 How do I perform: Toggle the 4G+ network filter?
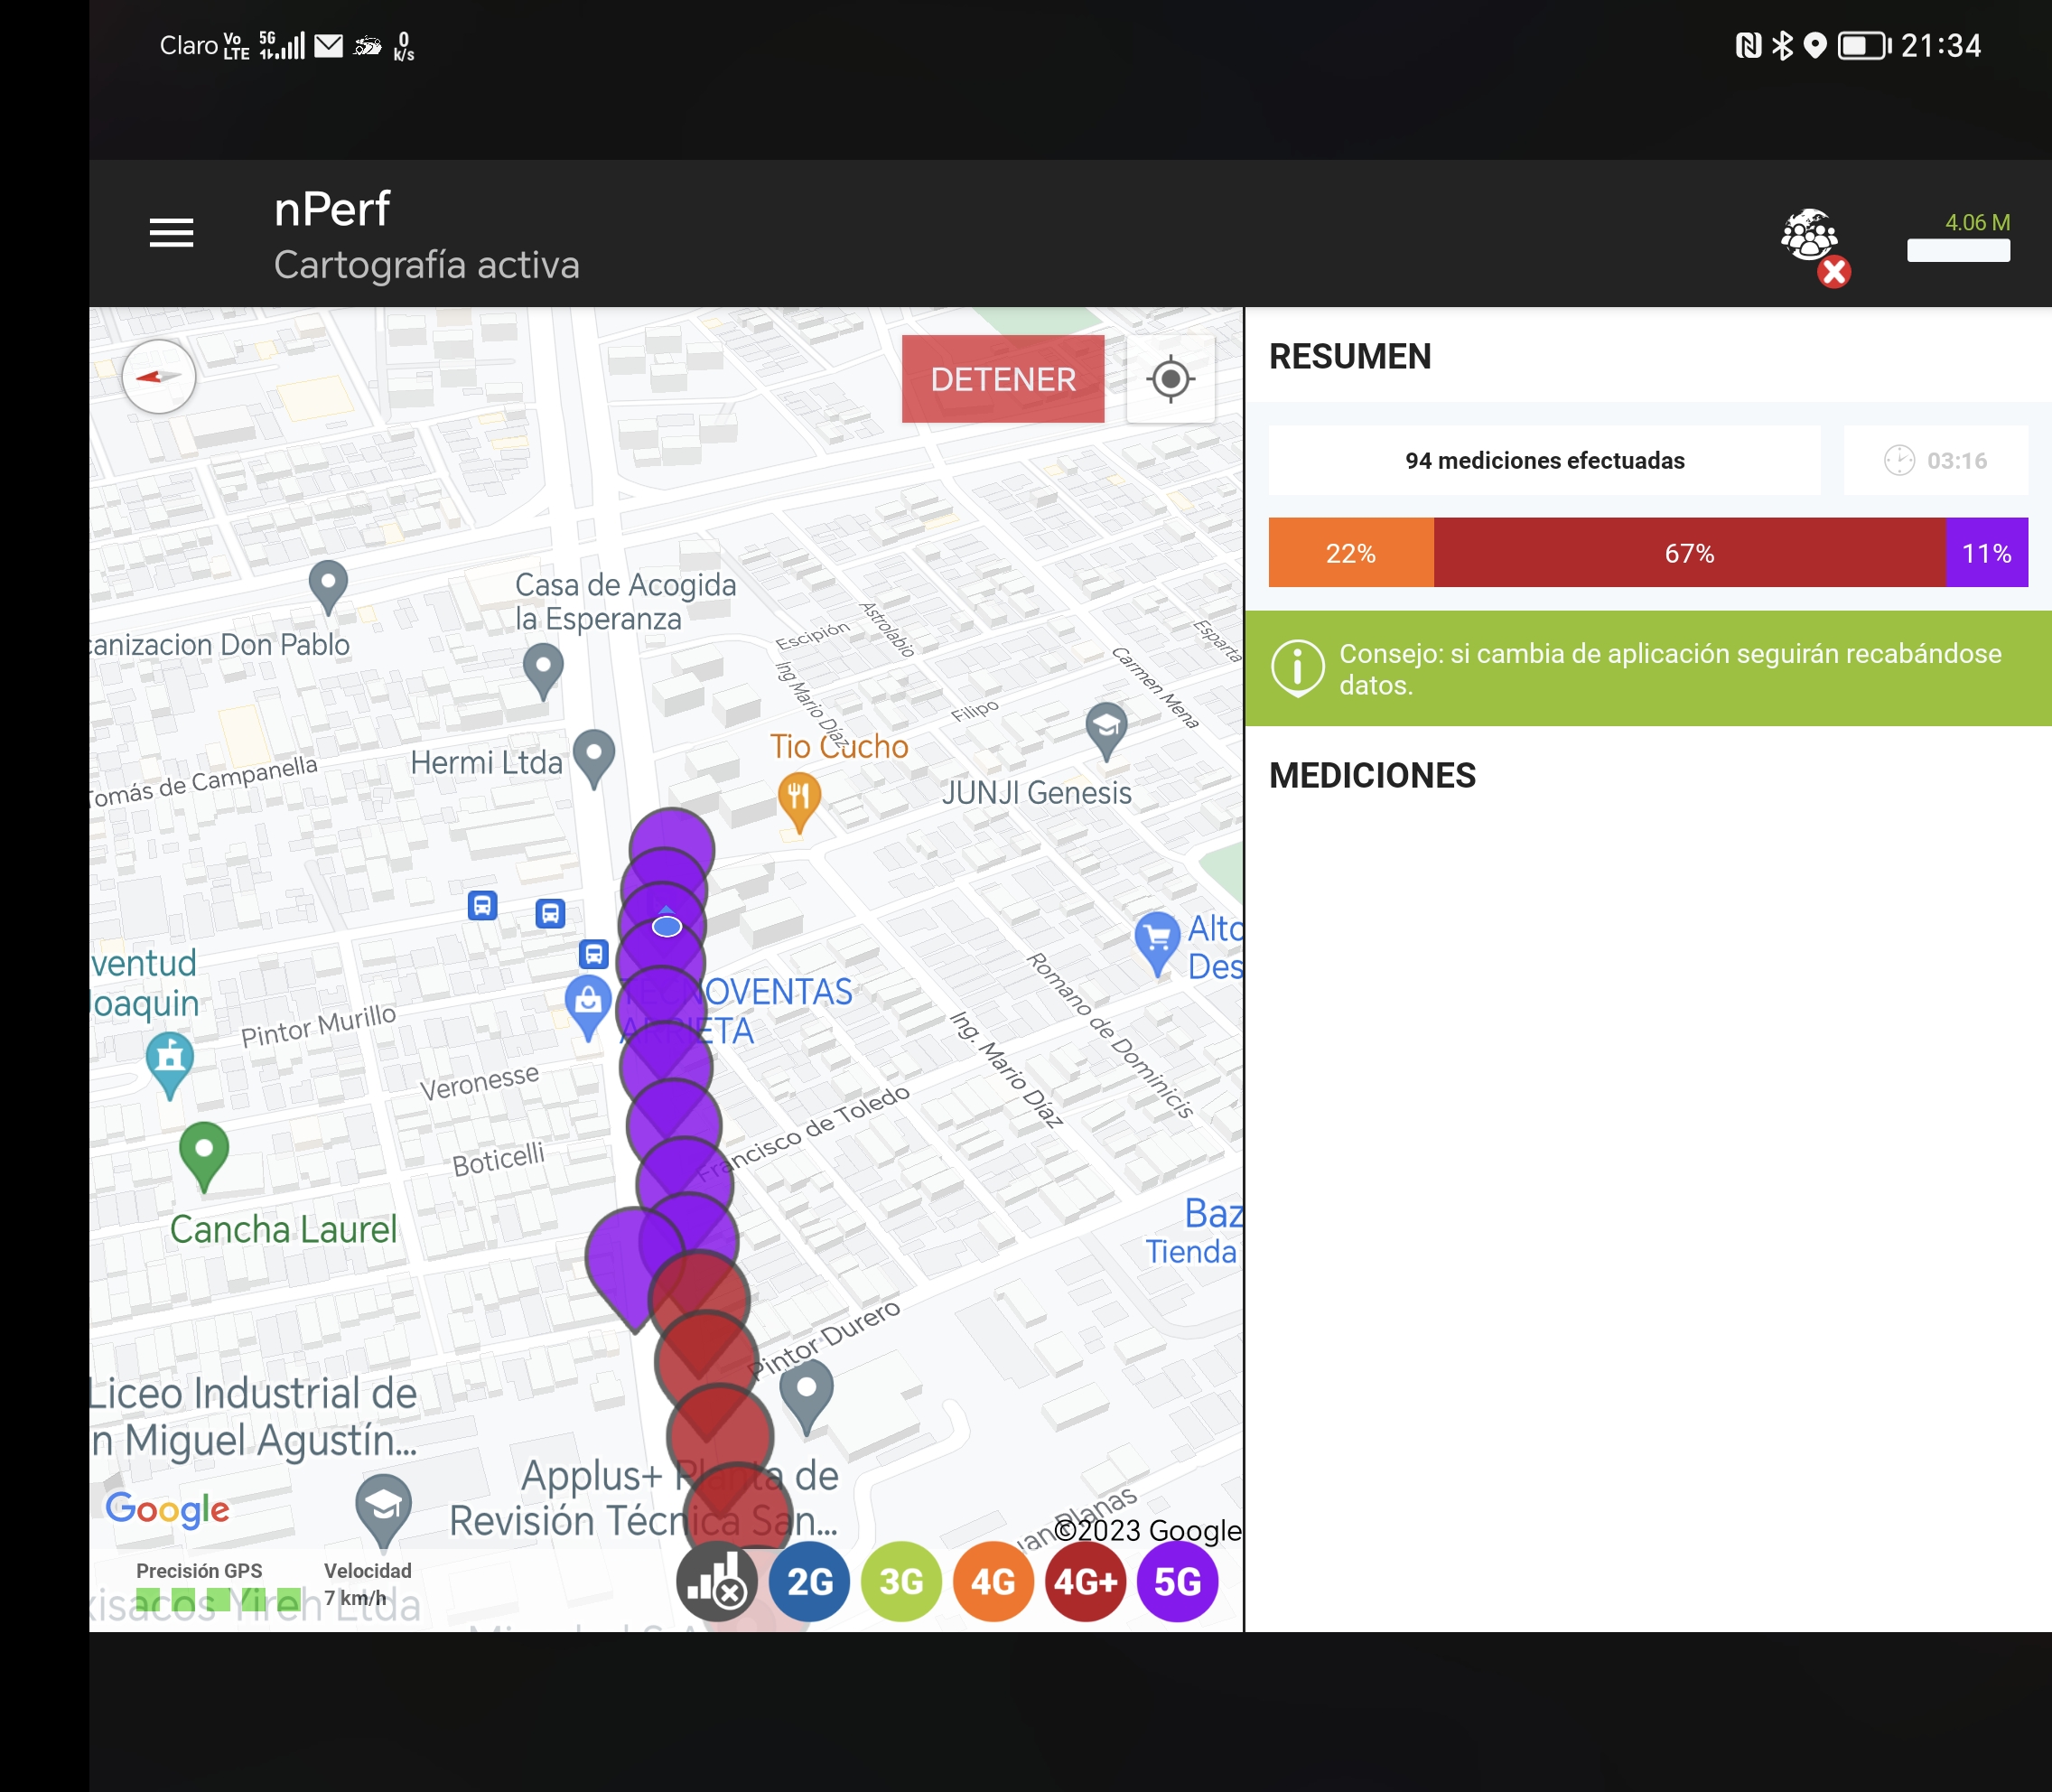click(x=1085, y=1582)
